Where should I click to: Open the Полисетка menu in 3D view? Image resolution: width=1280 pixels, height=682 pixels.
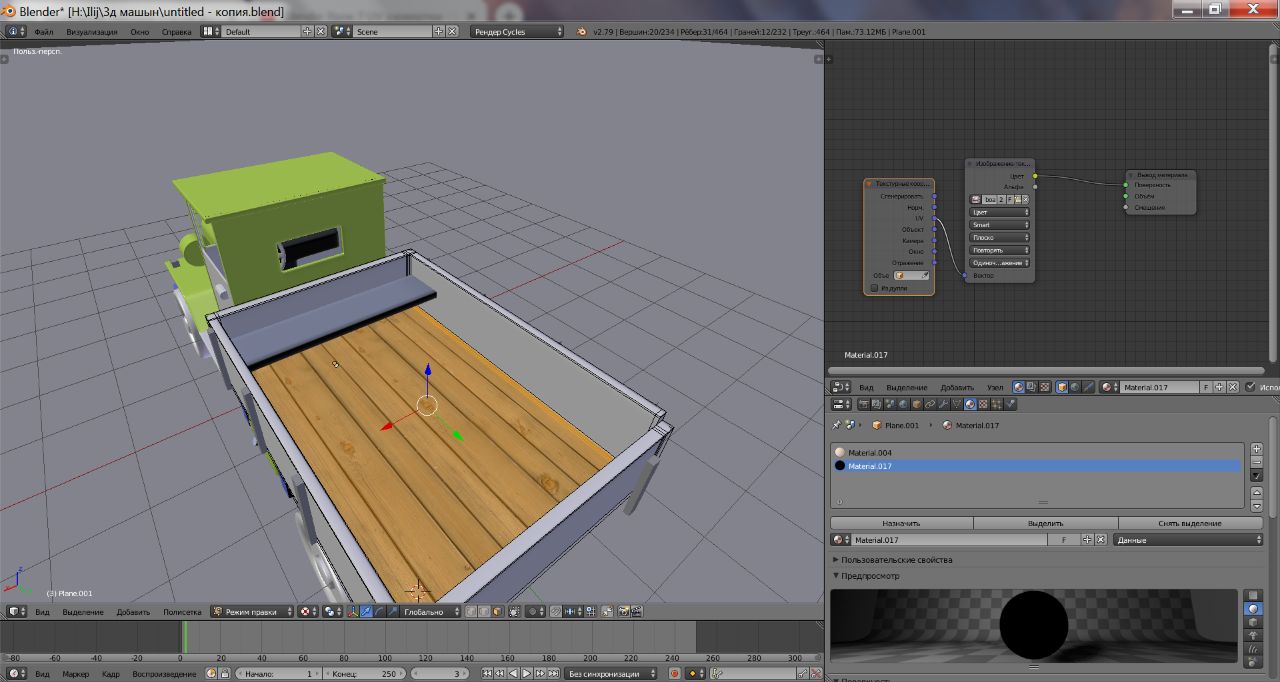(182, 612)
